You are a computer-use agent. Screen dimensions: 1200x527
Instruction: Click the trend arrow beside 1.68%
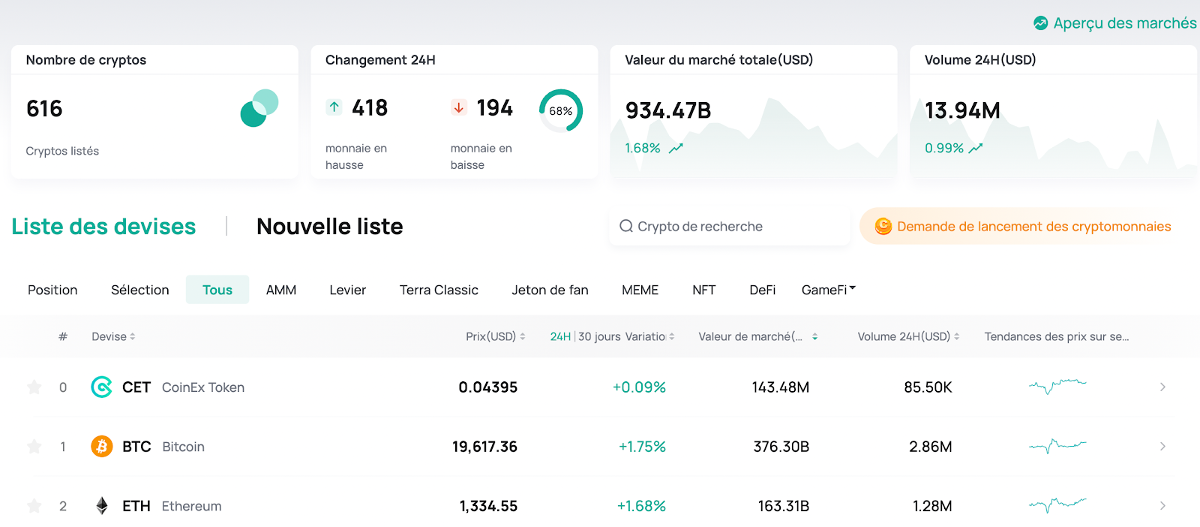coord(676,148)
